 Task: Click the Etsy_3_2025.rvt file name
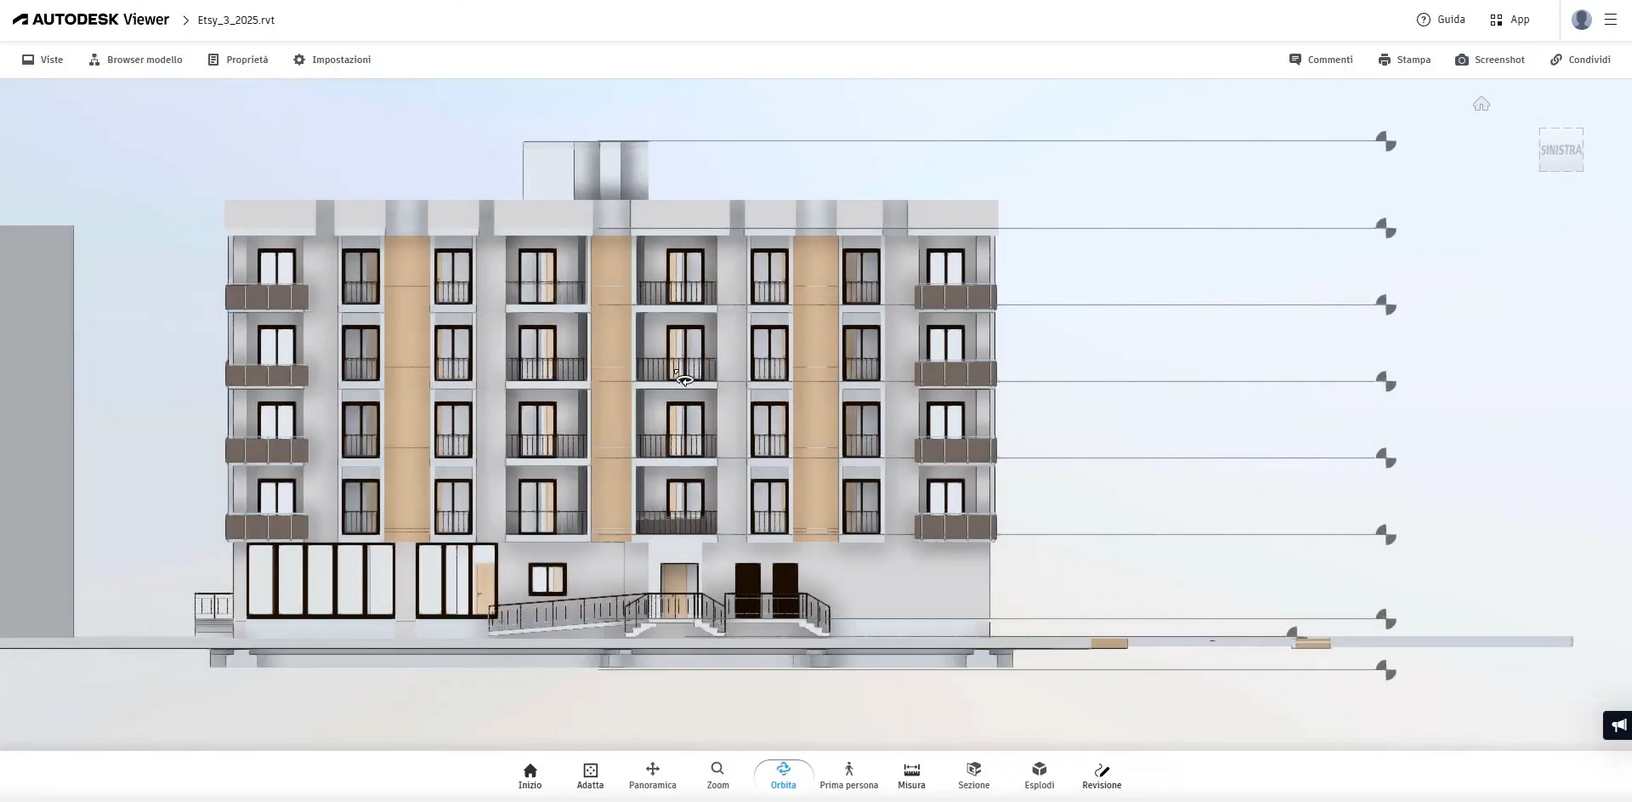[x=236, y=20]
